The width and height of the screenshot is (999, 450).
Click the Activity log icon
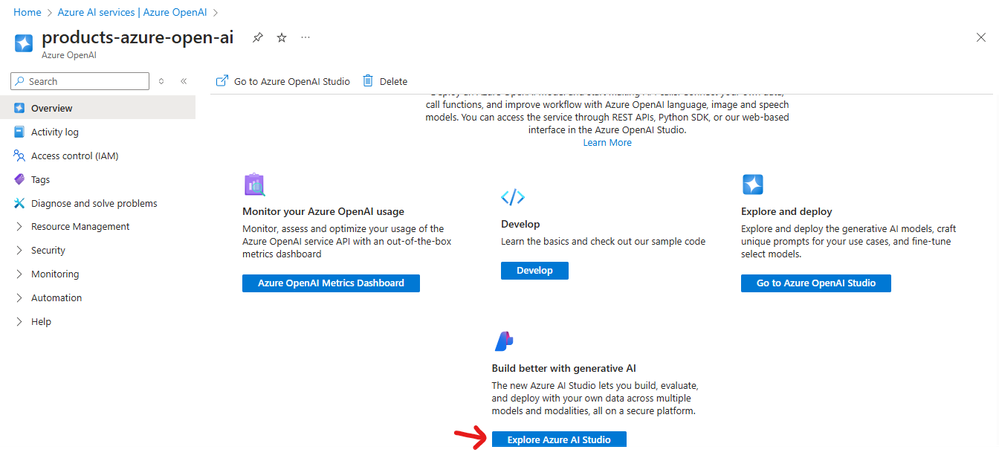point(19,132)
